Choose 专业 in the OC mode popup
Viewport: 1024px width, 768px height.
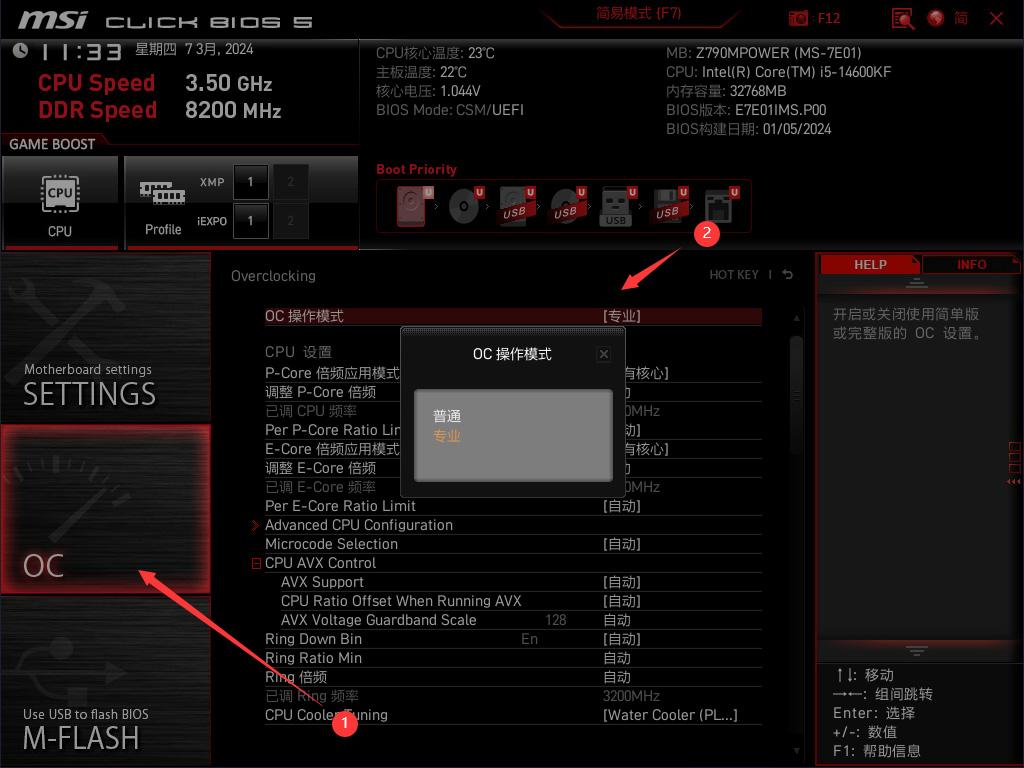click(447, 436)
